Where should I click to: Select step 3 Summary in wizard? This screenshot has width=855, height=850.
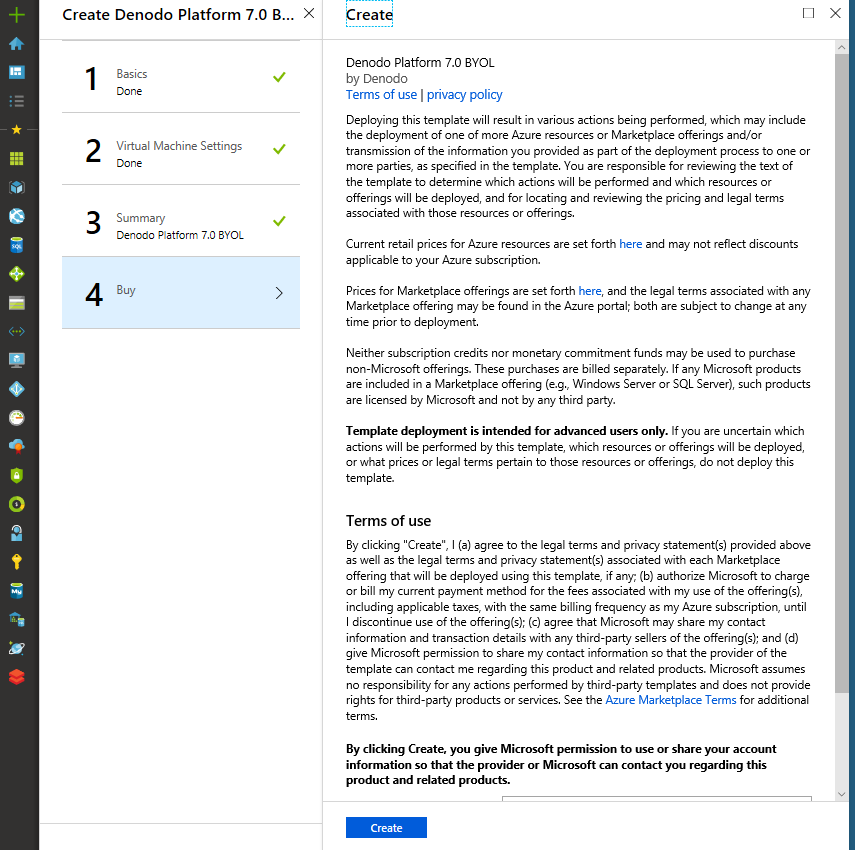tap(181, 221)
